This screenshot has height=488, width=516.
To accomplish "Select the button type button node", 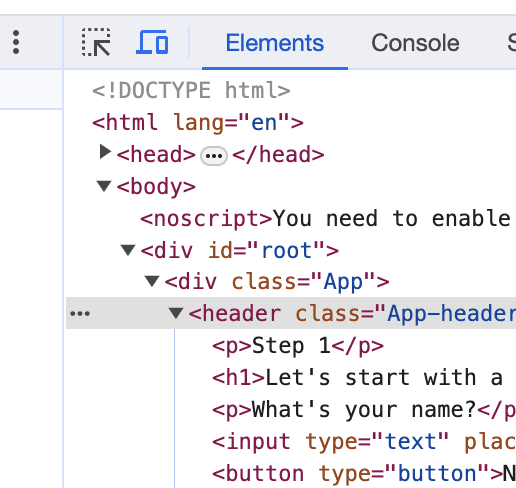I will 364,474.
